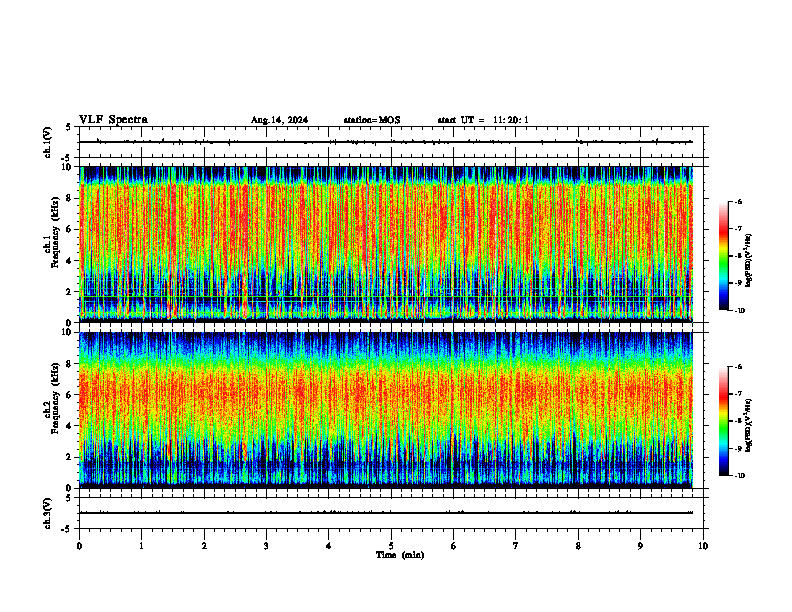Image resolution: width=792 pixels, height=612 pixels.
Task: Select the start UT 11:20:1 text
Action: (483, 120)
